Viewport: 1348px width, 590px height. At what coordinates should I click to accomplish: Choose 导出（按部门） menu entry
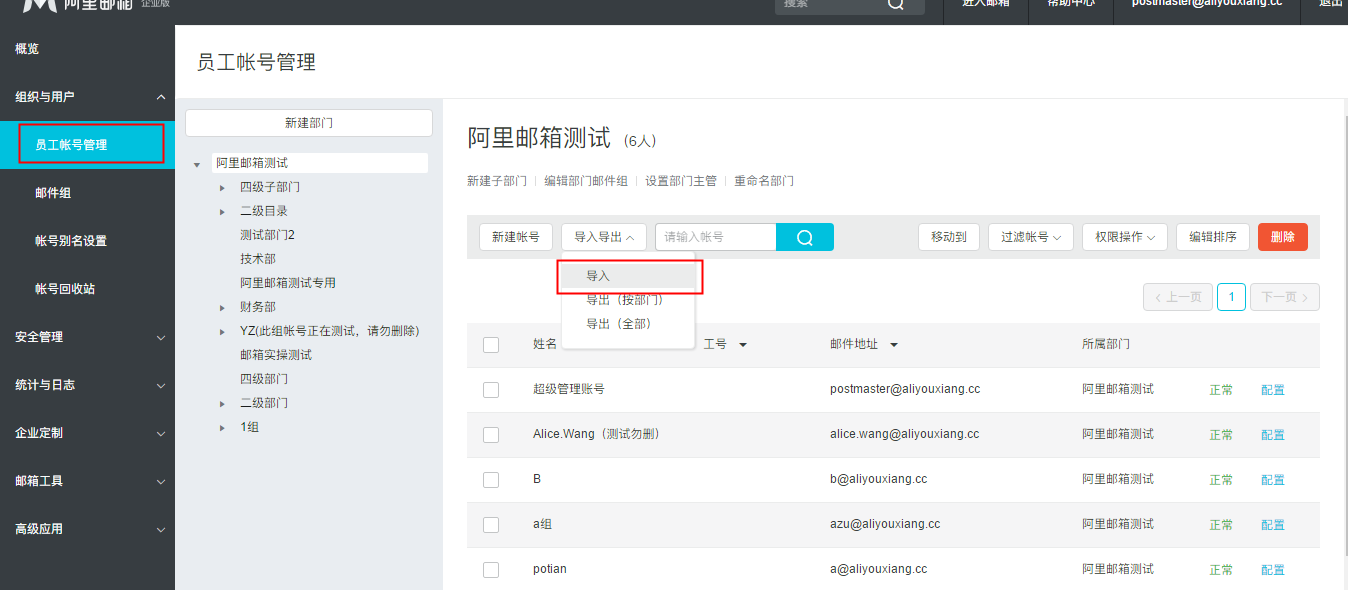pyautogui.click(x=628, y=300)
